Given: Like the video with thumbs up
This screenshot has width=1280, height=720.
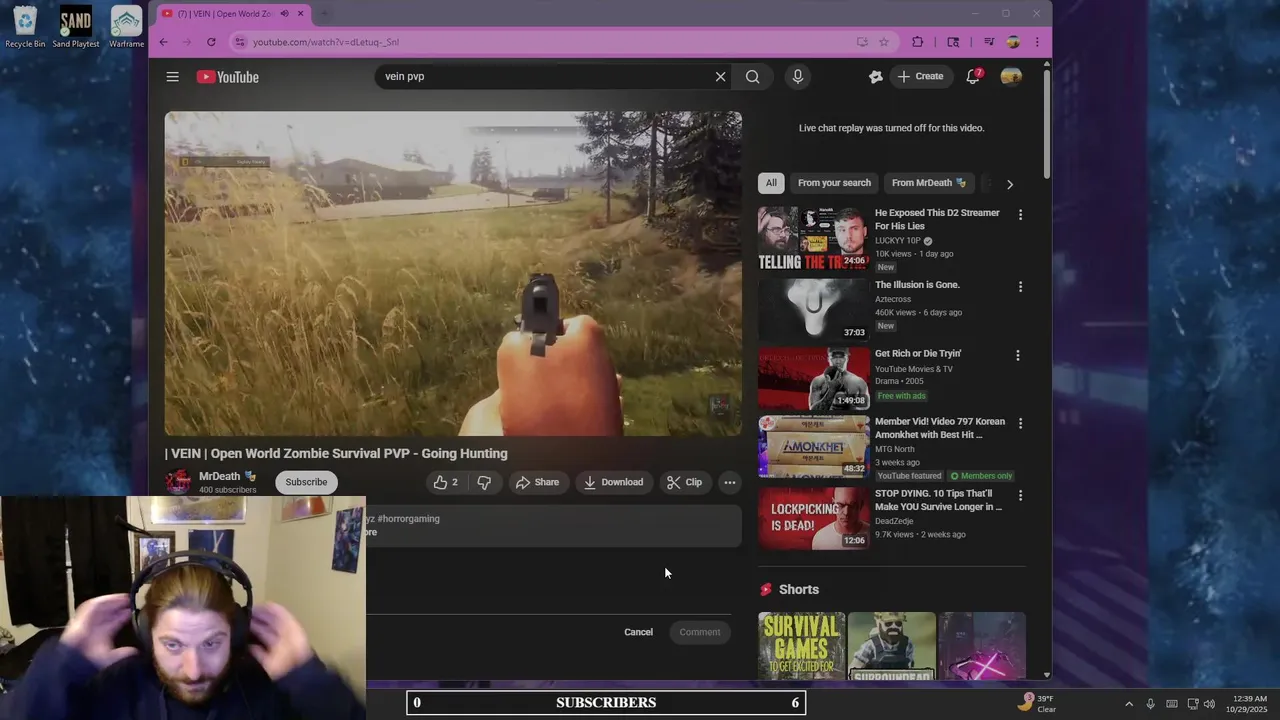Looking at the screenshot, I should tap(446, 482).
